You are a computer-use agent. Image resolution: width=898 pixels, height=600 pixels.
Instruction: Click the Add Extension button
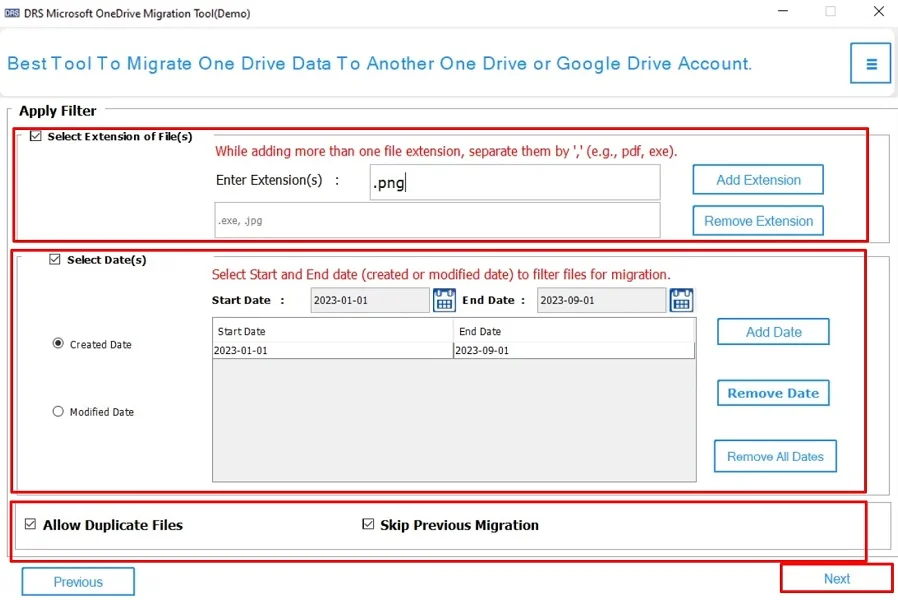tap(757, 180)
